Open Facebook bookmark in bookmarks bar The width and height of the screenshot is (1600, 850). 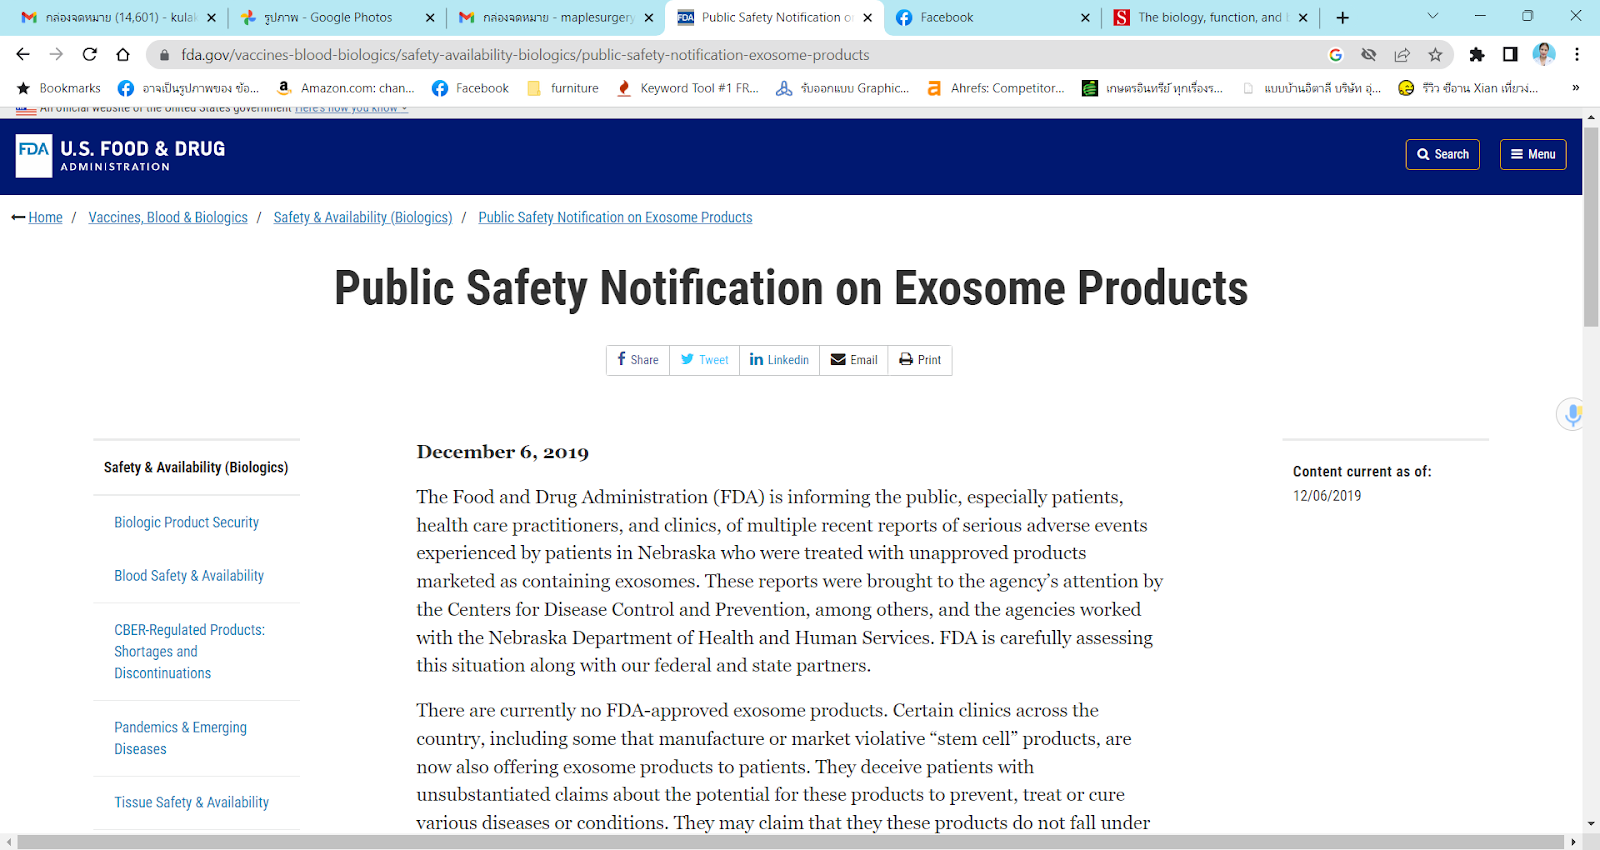click(x=470, y=88)
